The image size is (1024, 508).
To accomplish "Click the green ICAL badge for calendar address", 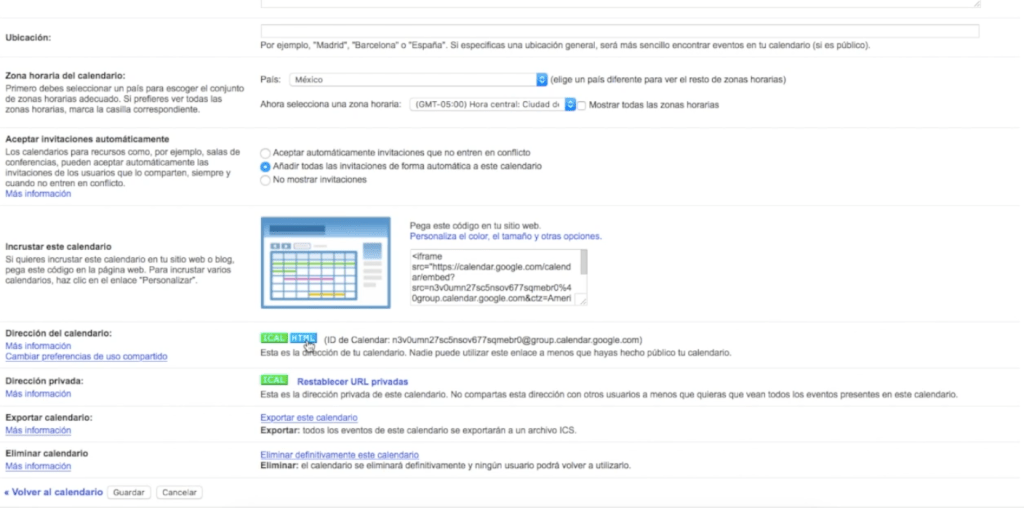I will click(273, 339).
